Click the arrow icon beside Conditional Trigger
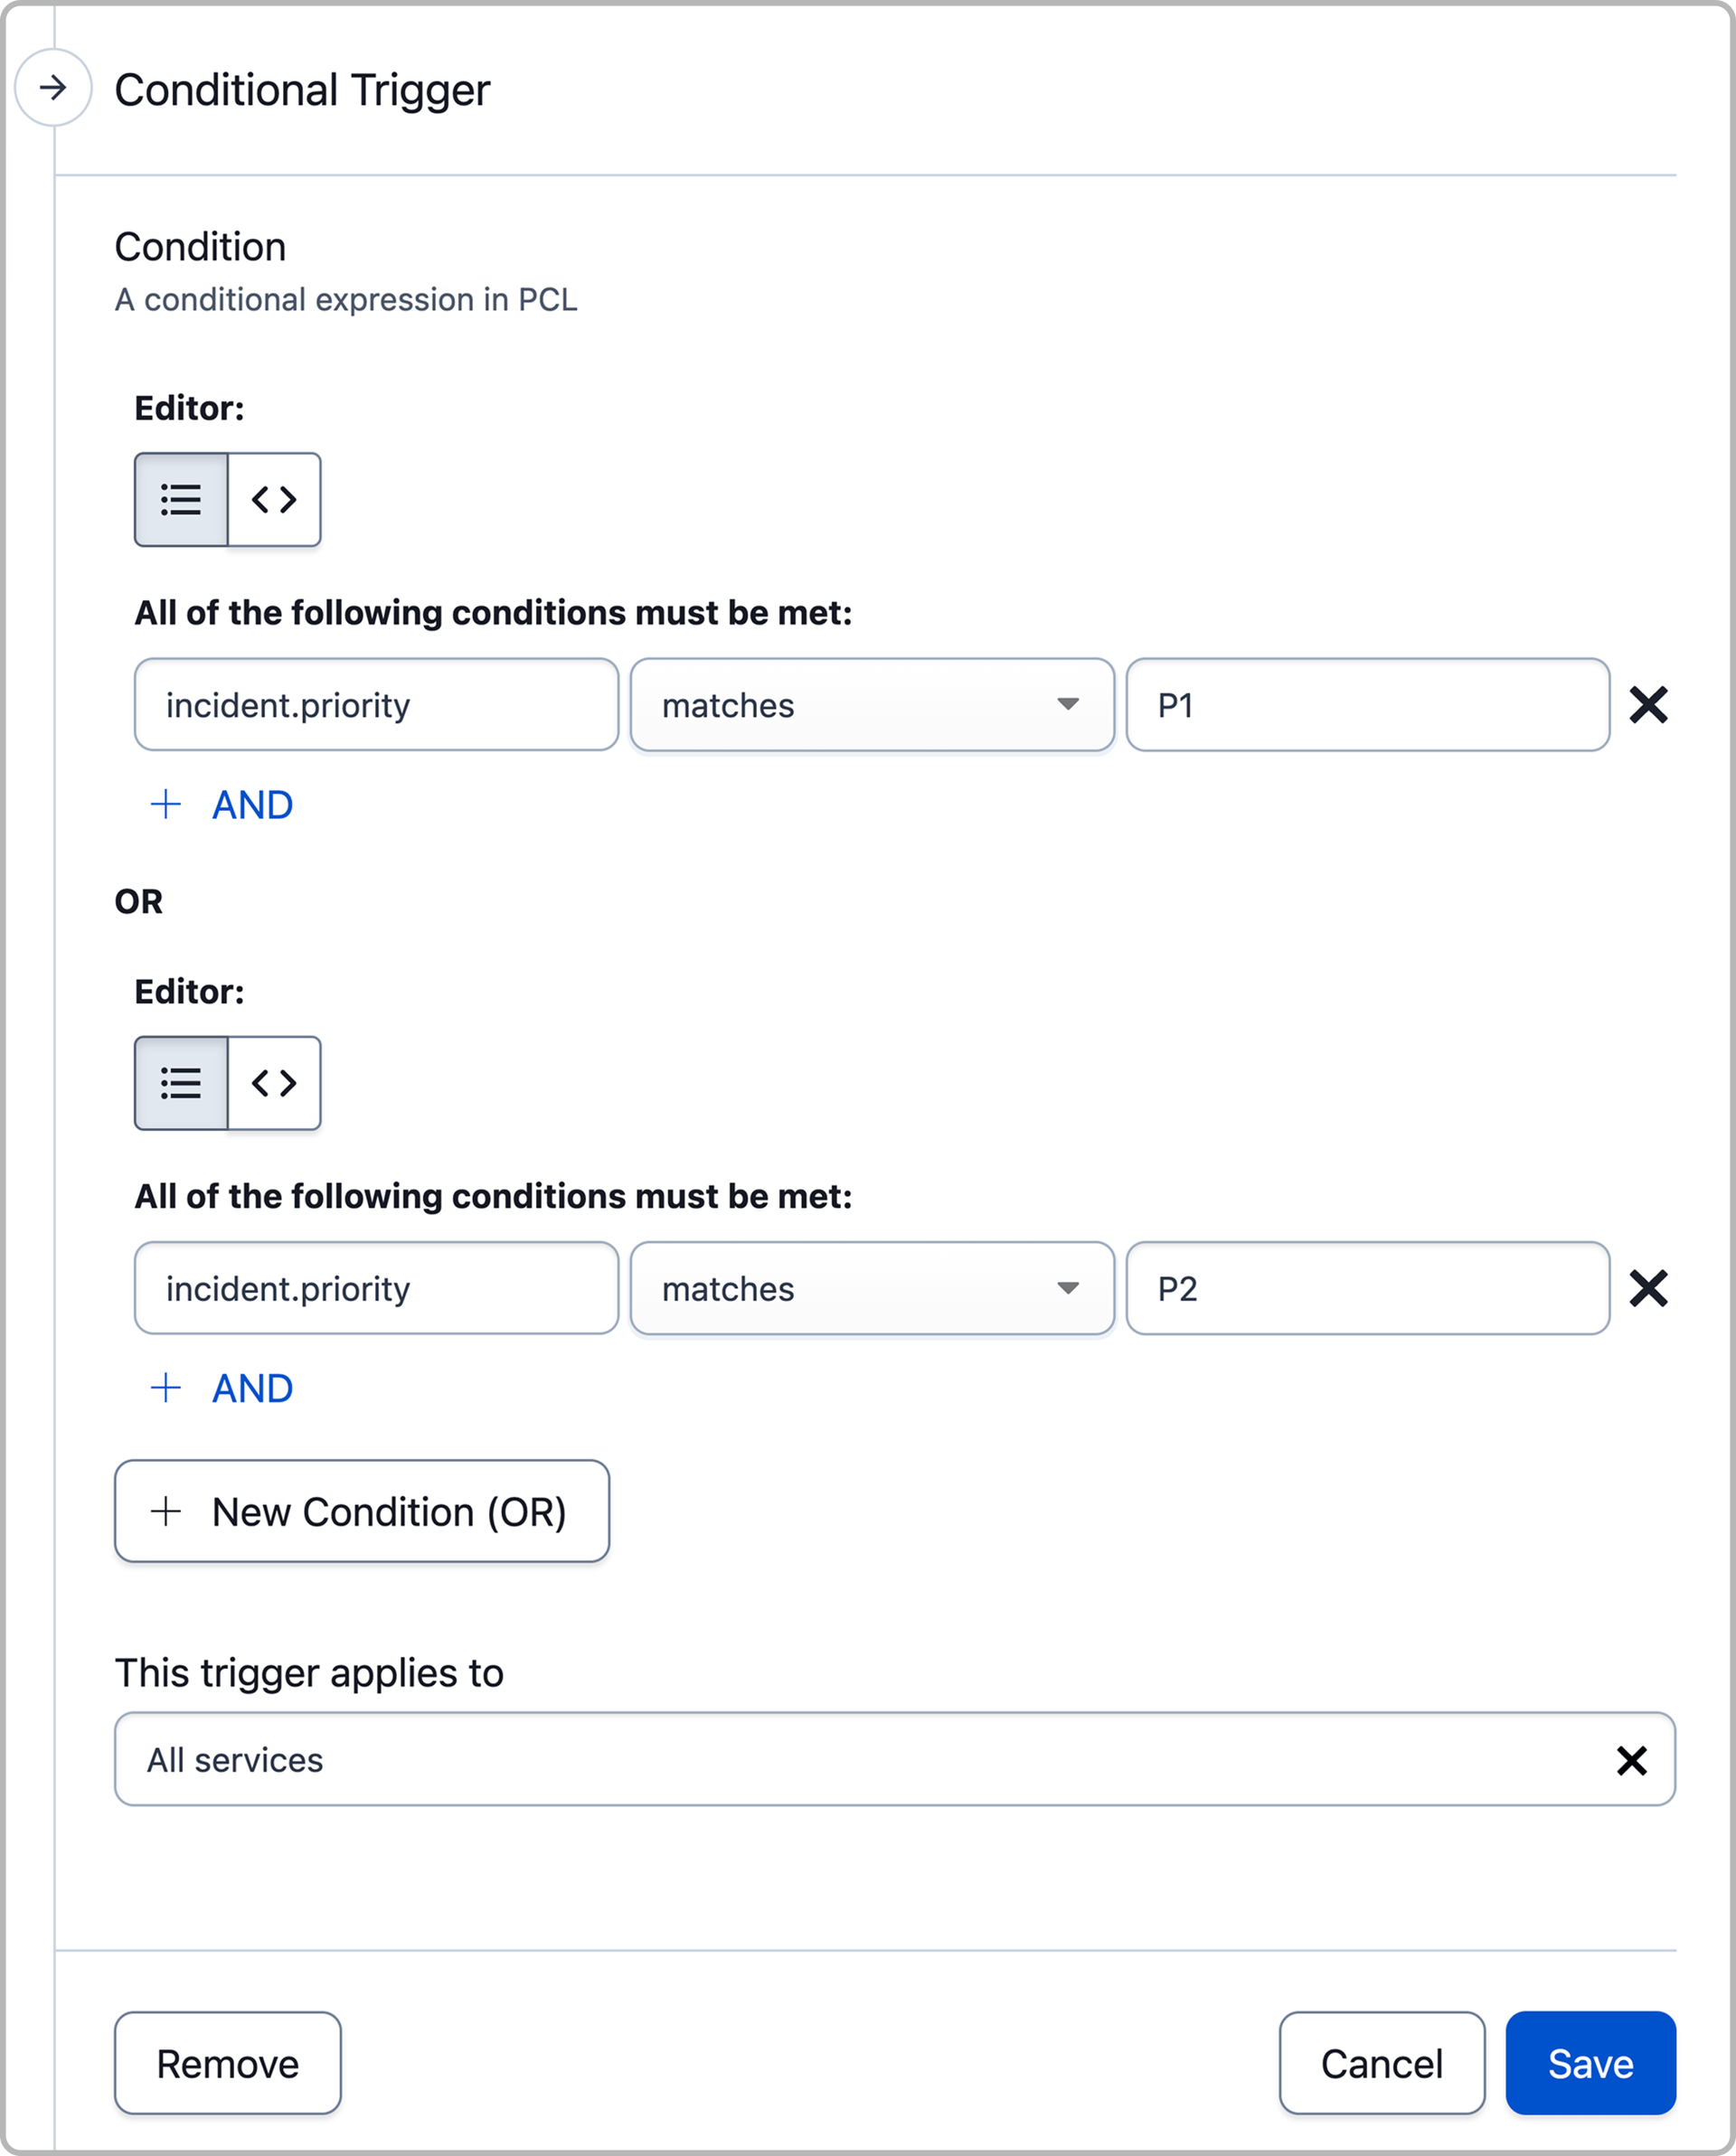Image resolution: width=1736 pixels, height=2156 pixels. click(53, 88)
